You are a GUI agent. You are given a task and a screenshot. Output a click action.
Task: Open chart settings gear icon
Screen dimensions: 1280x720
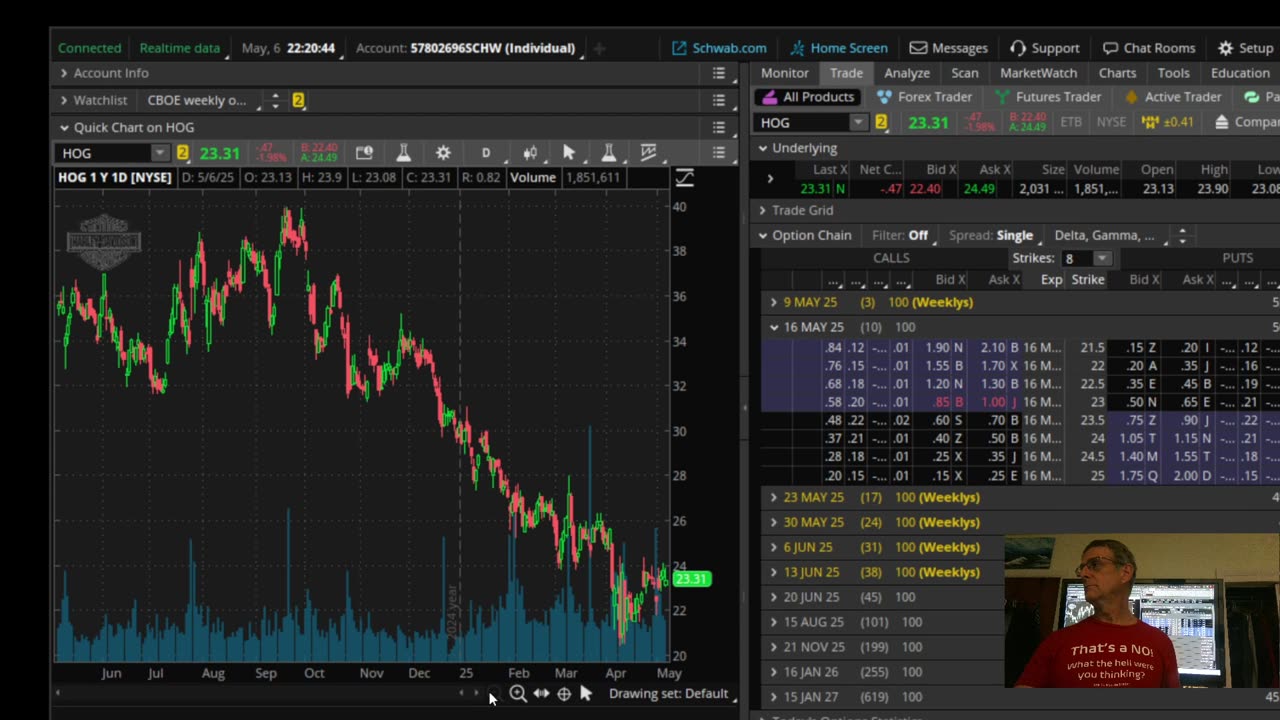point(443,152)
